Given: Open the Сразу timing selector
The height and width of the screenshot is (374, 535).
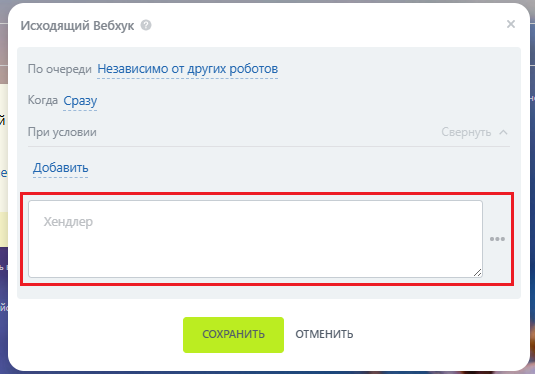Looking at the screenshot, I should (80, 101).
